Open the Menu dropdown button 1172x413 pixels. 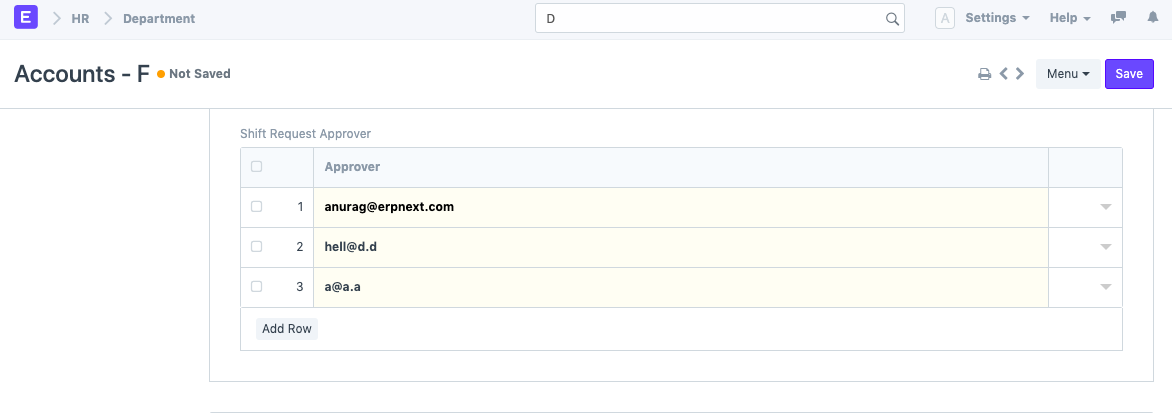1067,74
